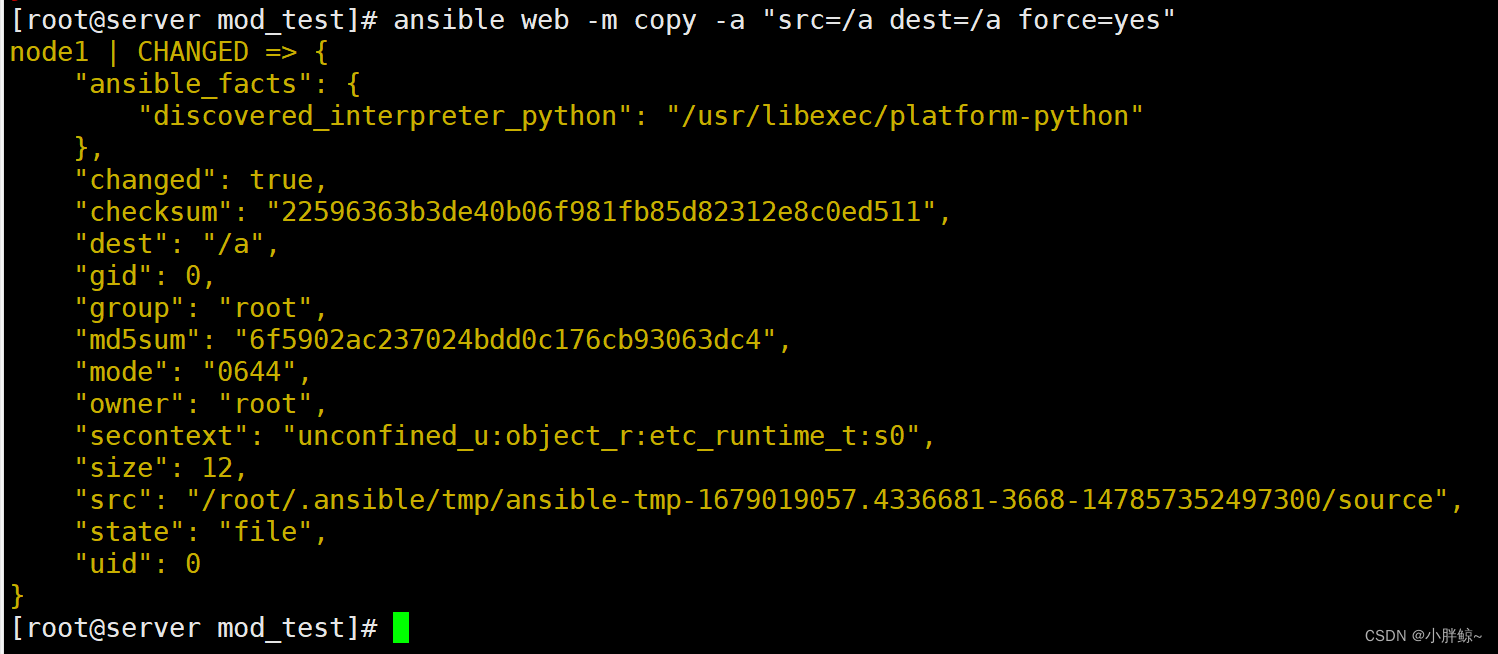Screen dimensions: 1498x654
Task: Click the "uid": 0 line
Action: pyautogui.click(x=137, y=564)
